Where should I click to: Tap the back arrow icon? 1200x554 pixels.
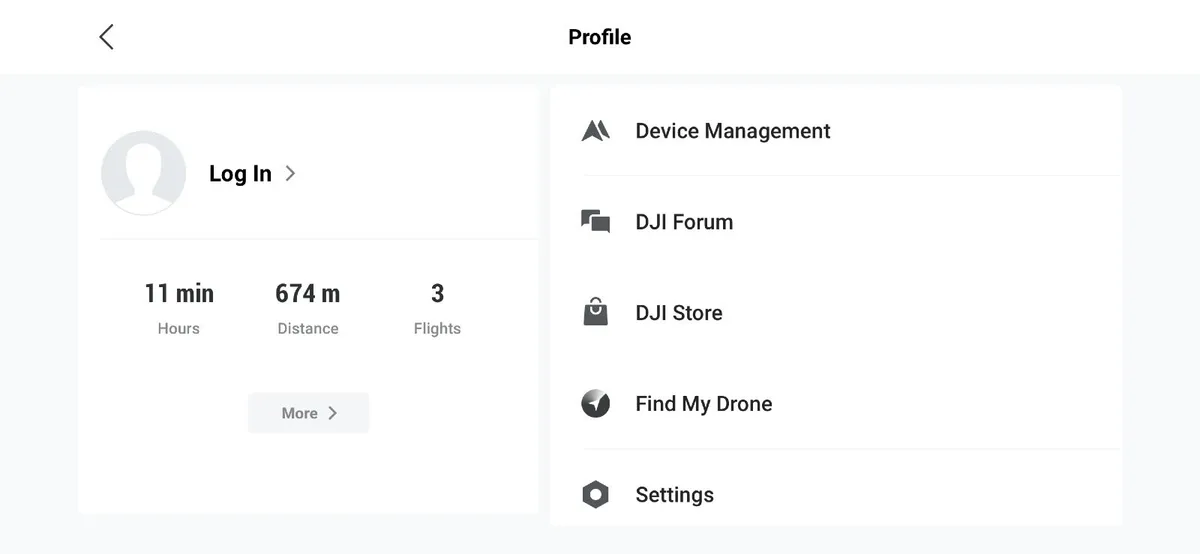tap(106, 37)
